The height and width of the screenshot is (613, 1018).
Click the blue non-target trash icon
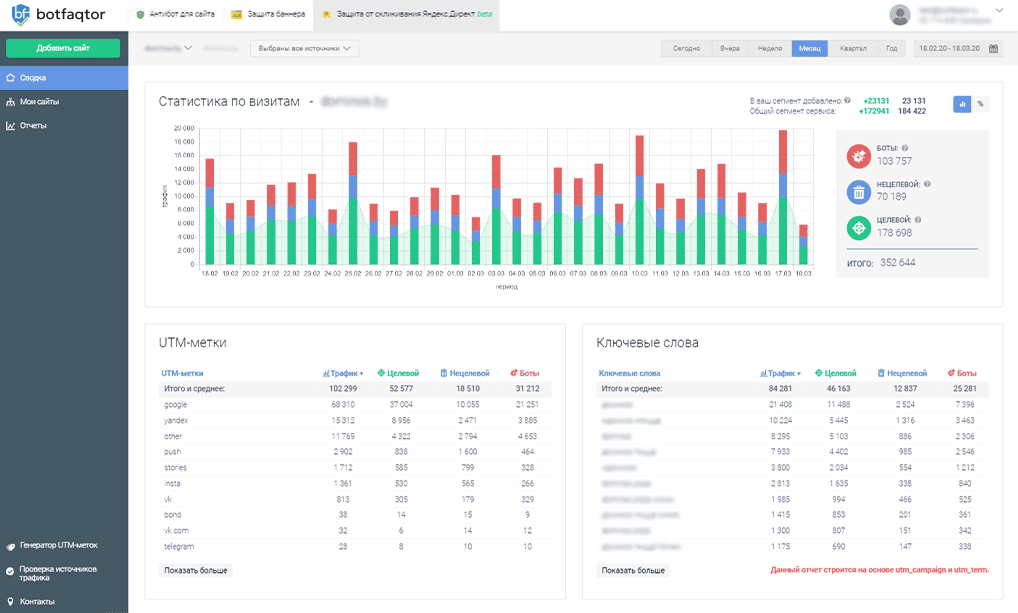pos(859,192)
